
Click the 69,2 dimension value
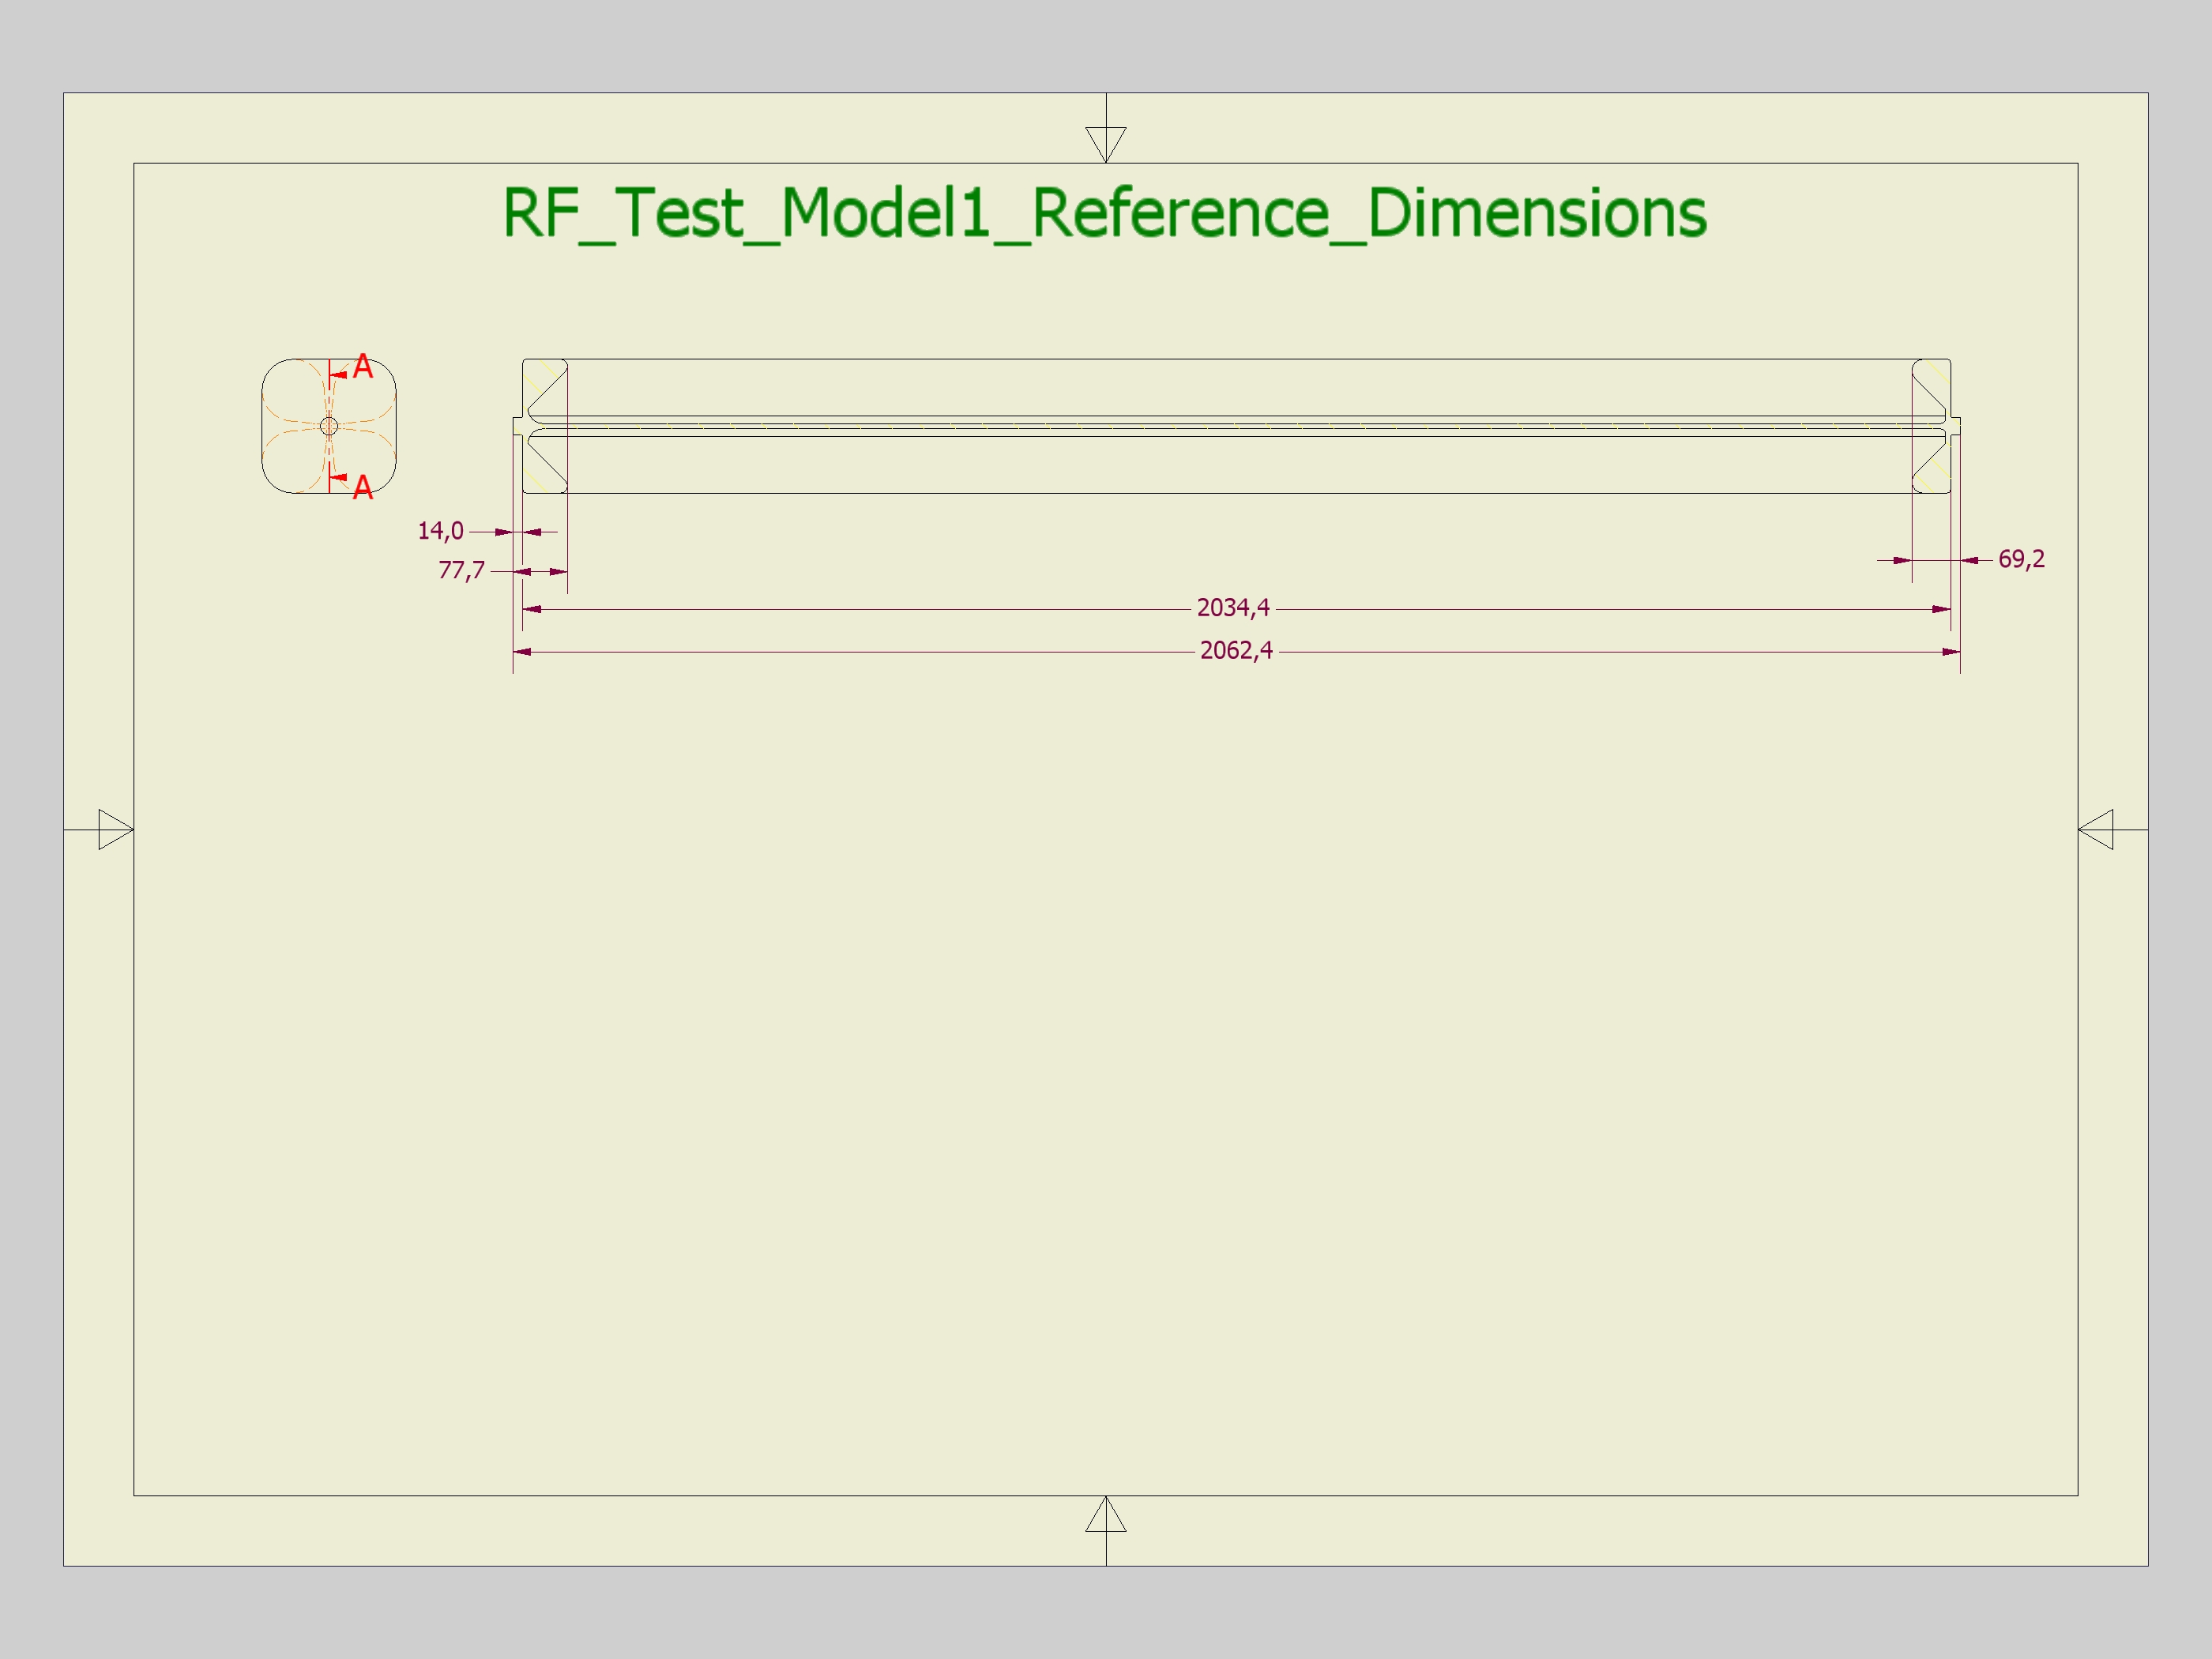tap(2021, 559)
